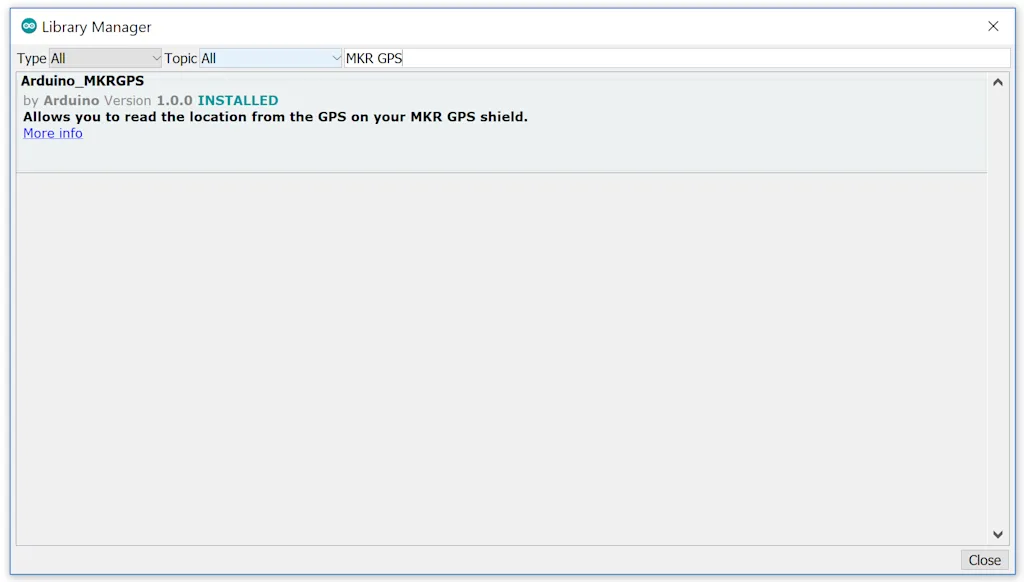Click the Close button at bottom

click(984, 560)
